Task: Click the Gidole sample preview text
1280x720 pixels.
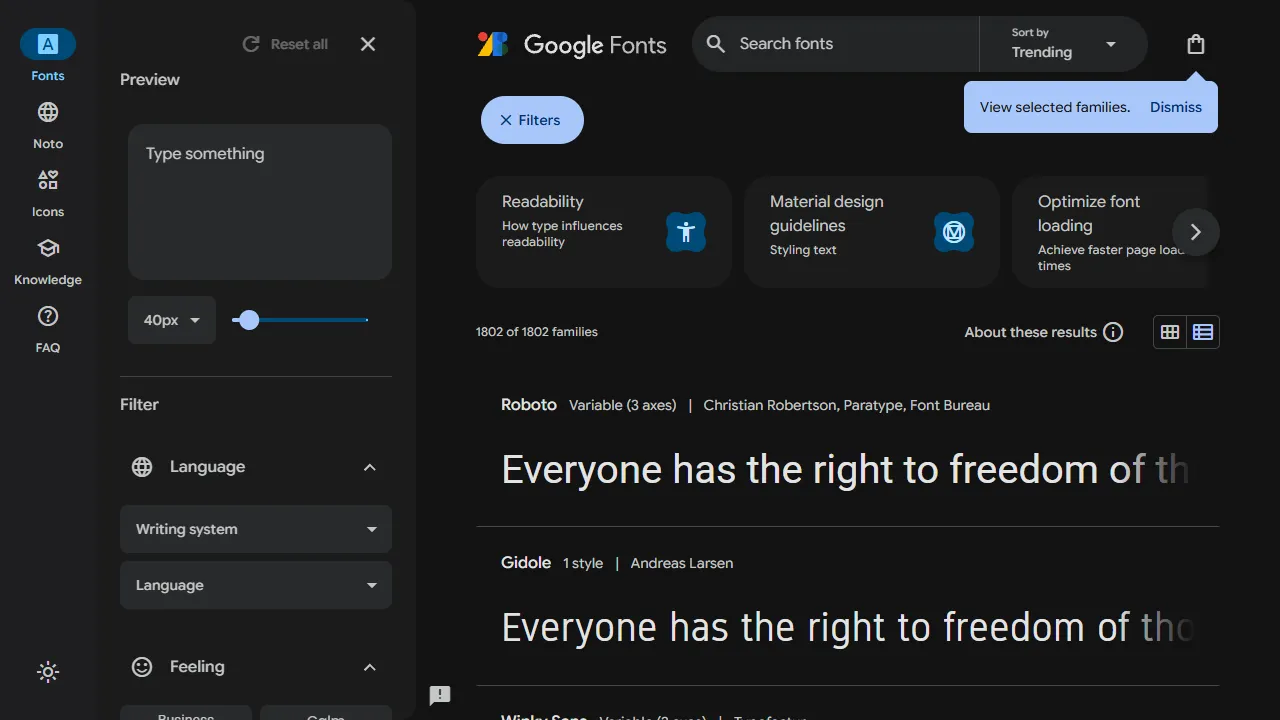Action: pos(848,628)
